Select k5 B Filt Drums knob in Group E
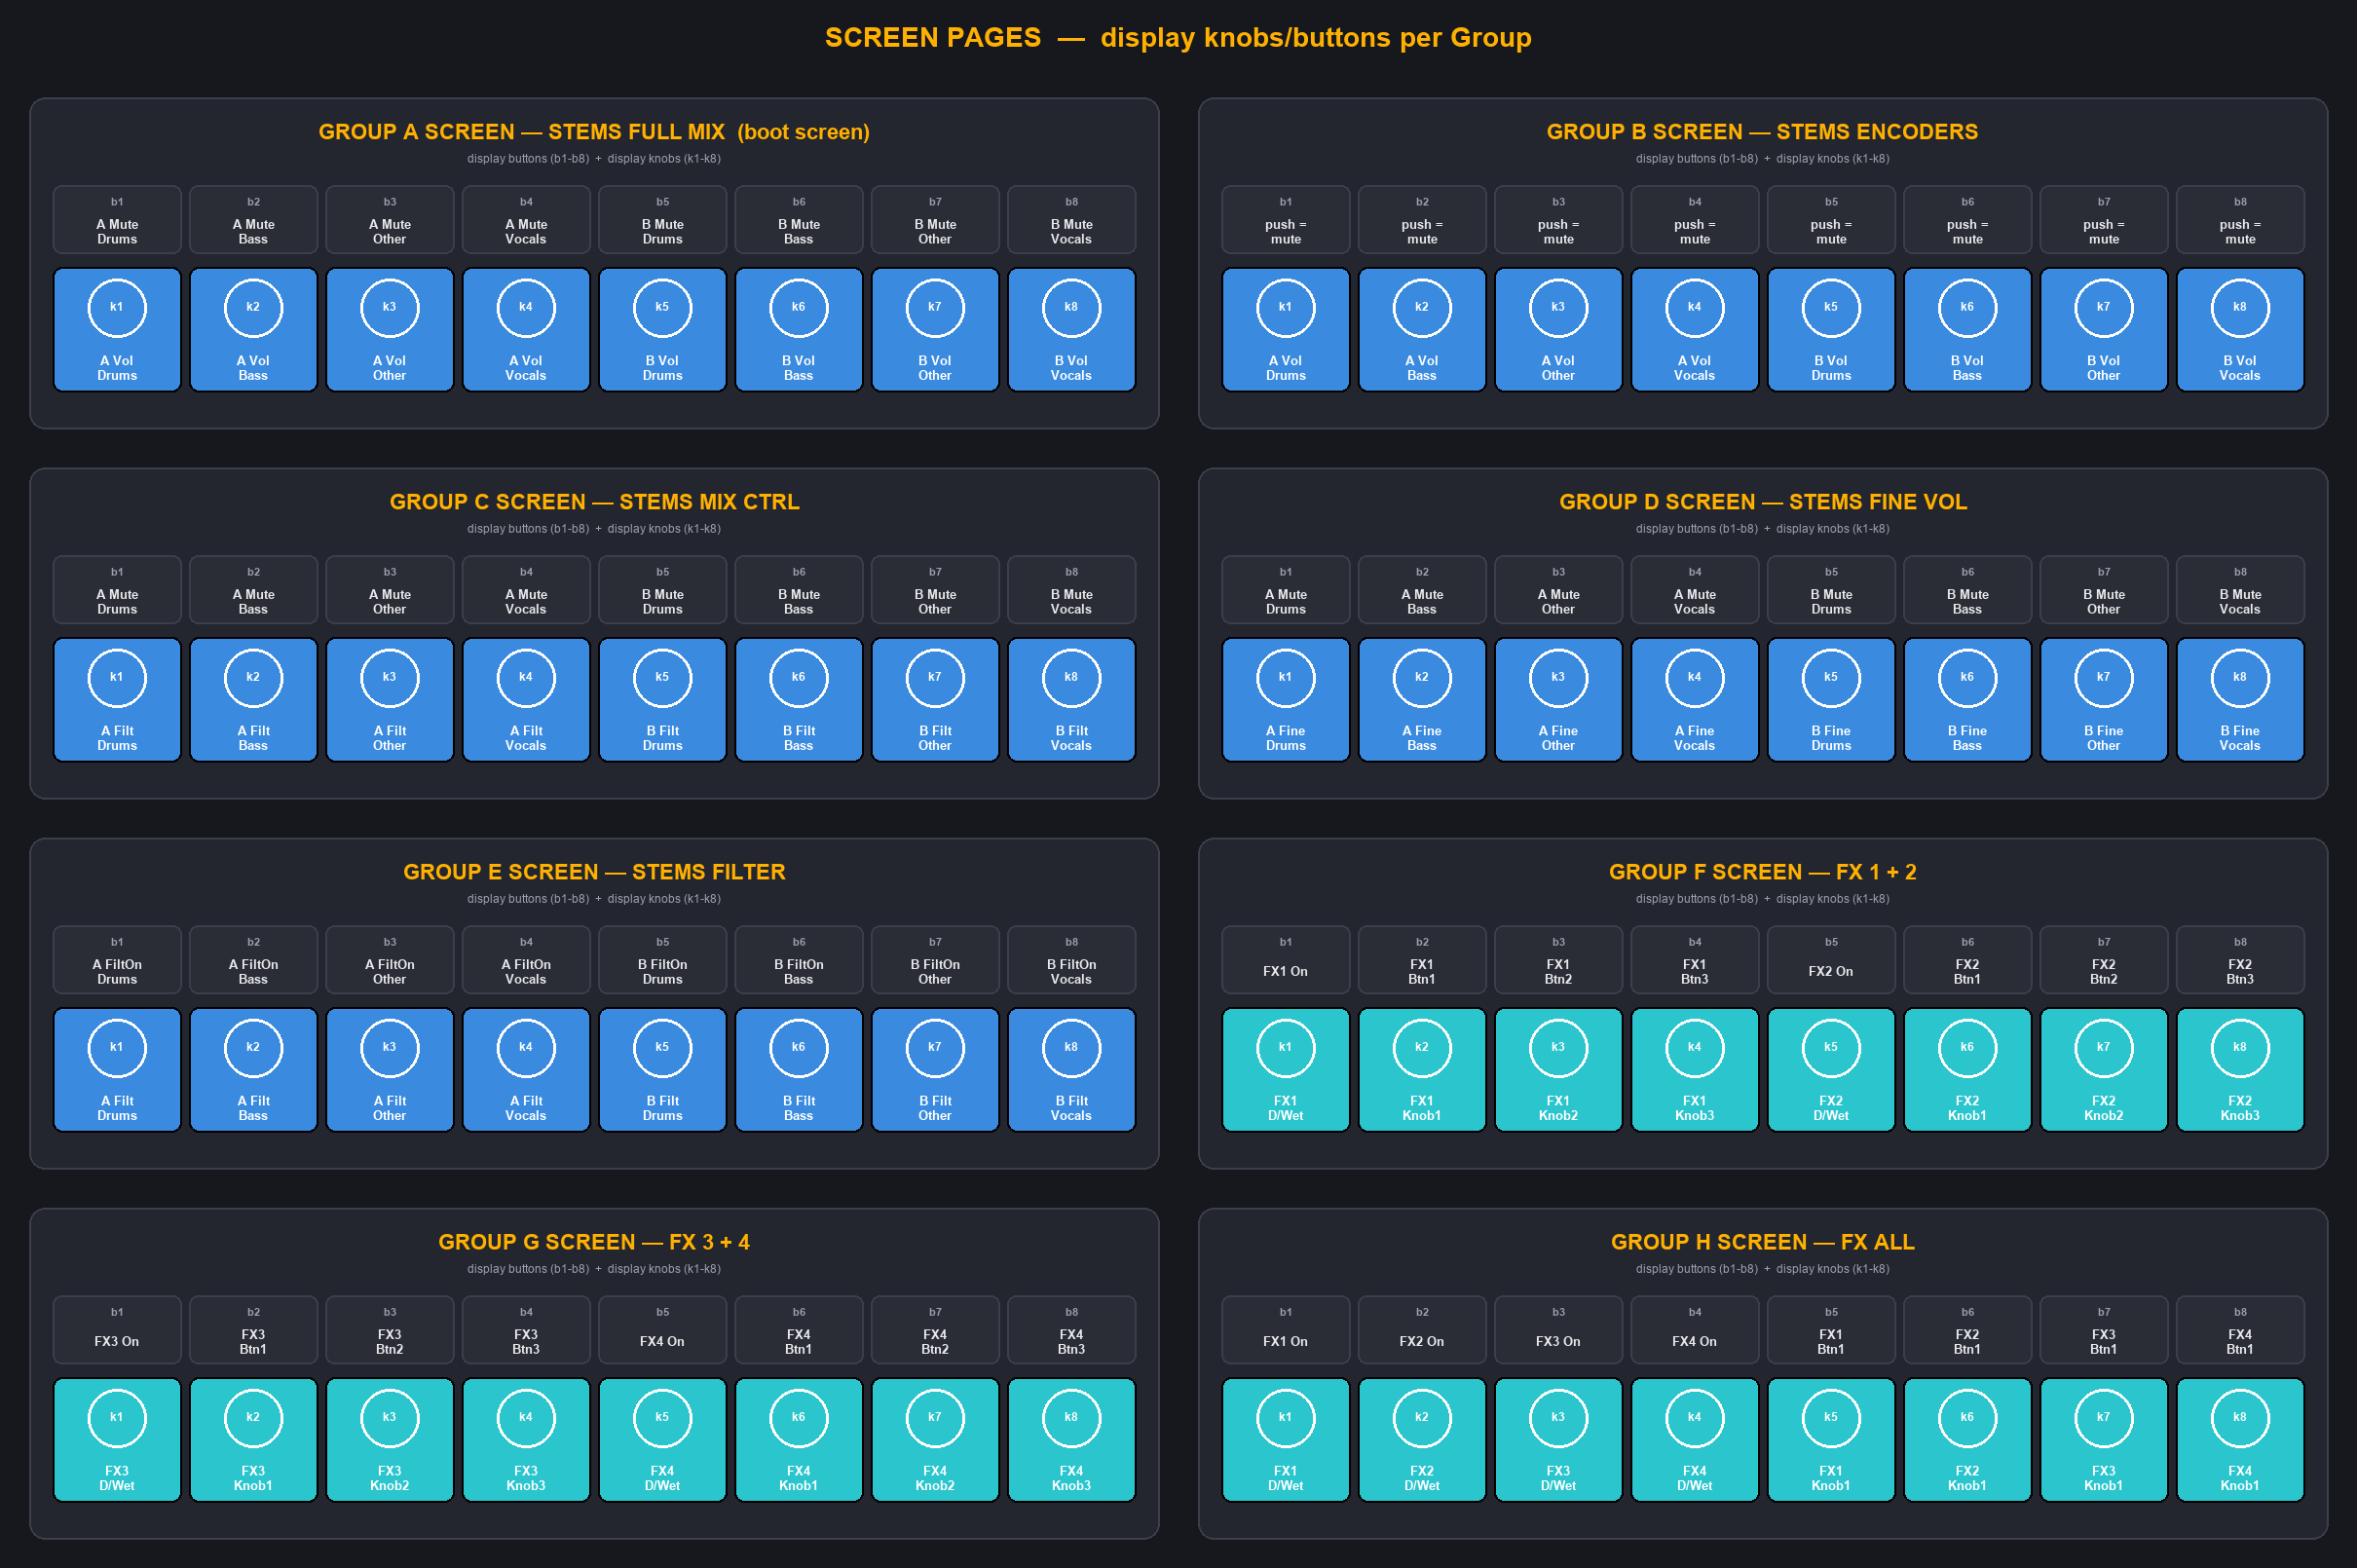Viewport: 2357px width, 1568px height. point(662,1069)
